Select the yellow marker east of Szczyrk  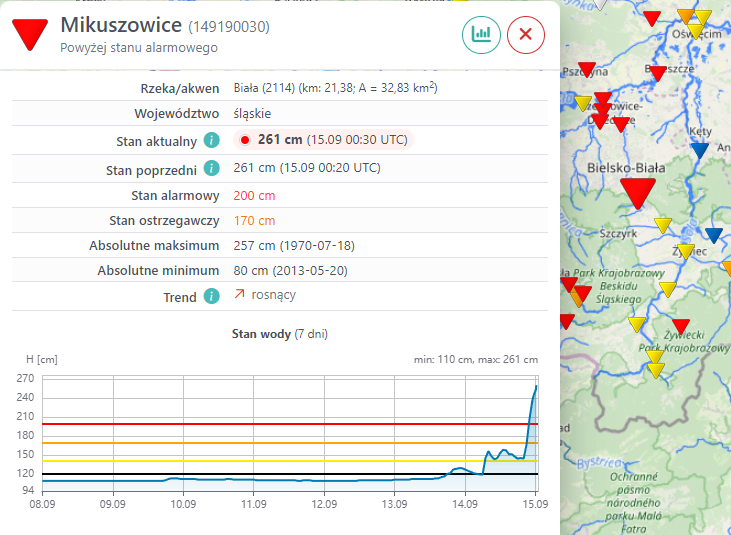(x=662, y=226)
